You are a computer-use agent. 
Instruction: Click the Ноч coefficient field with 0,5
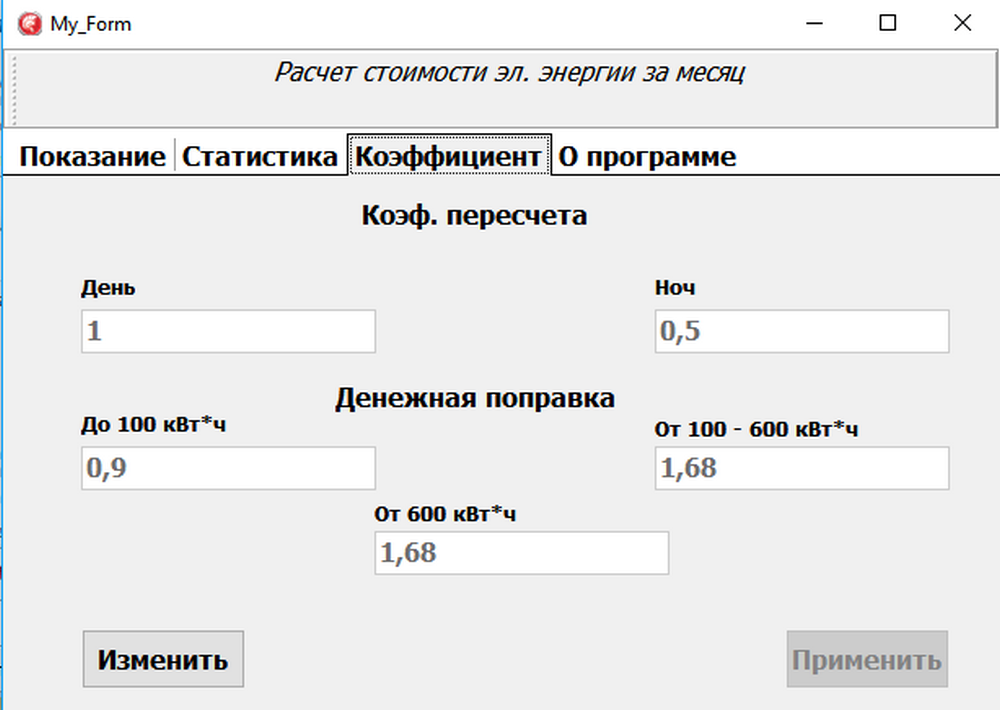801,331
